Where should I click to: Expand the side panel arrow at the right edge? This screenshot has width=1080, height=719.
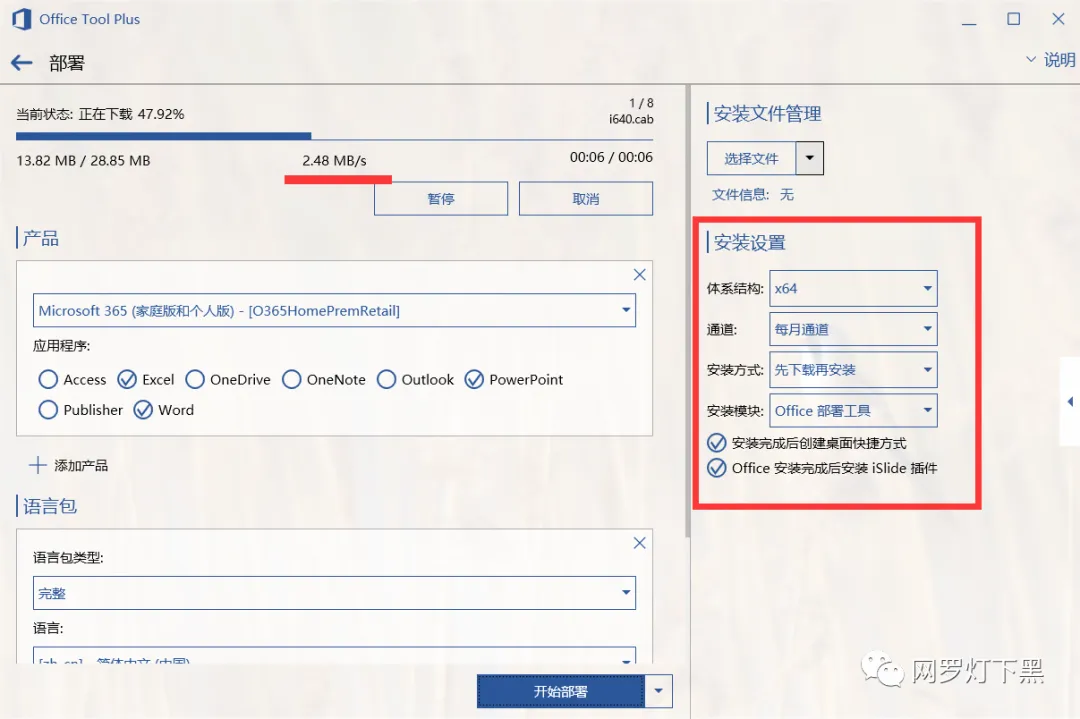point(1070,402)
